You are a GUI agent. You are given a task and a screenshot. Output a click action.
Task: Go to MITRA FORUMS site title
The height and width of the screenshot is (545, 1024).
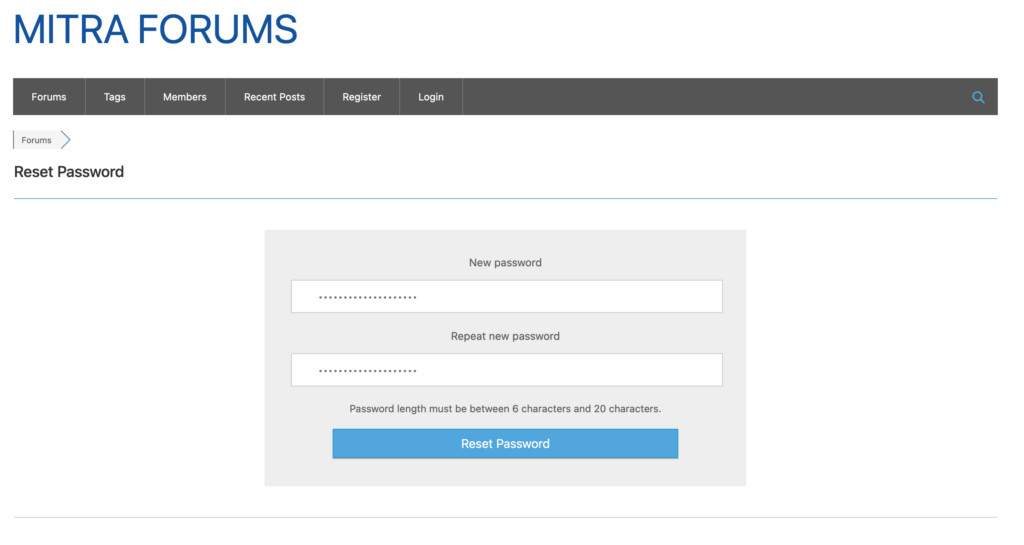coord(155,29)
